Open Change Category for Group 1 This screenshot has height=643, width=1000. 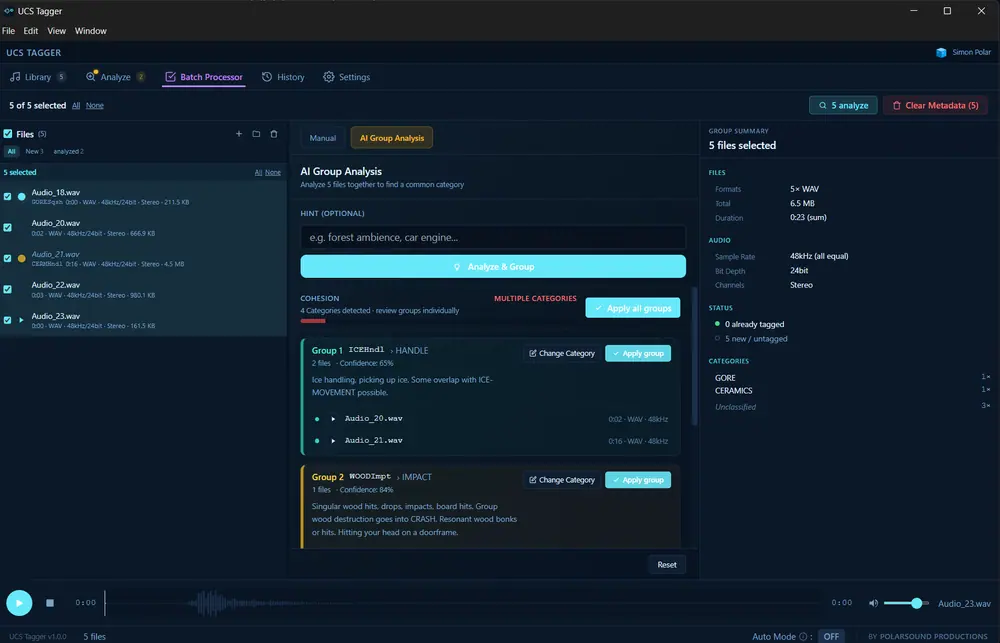point(562,353)
